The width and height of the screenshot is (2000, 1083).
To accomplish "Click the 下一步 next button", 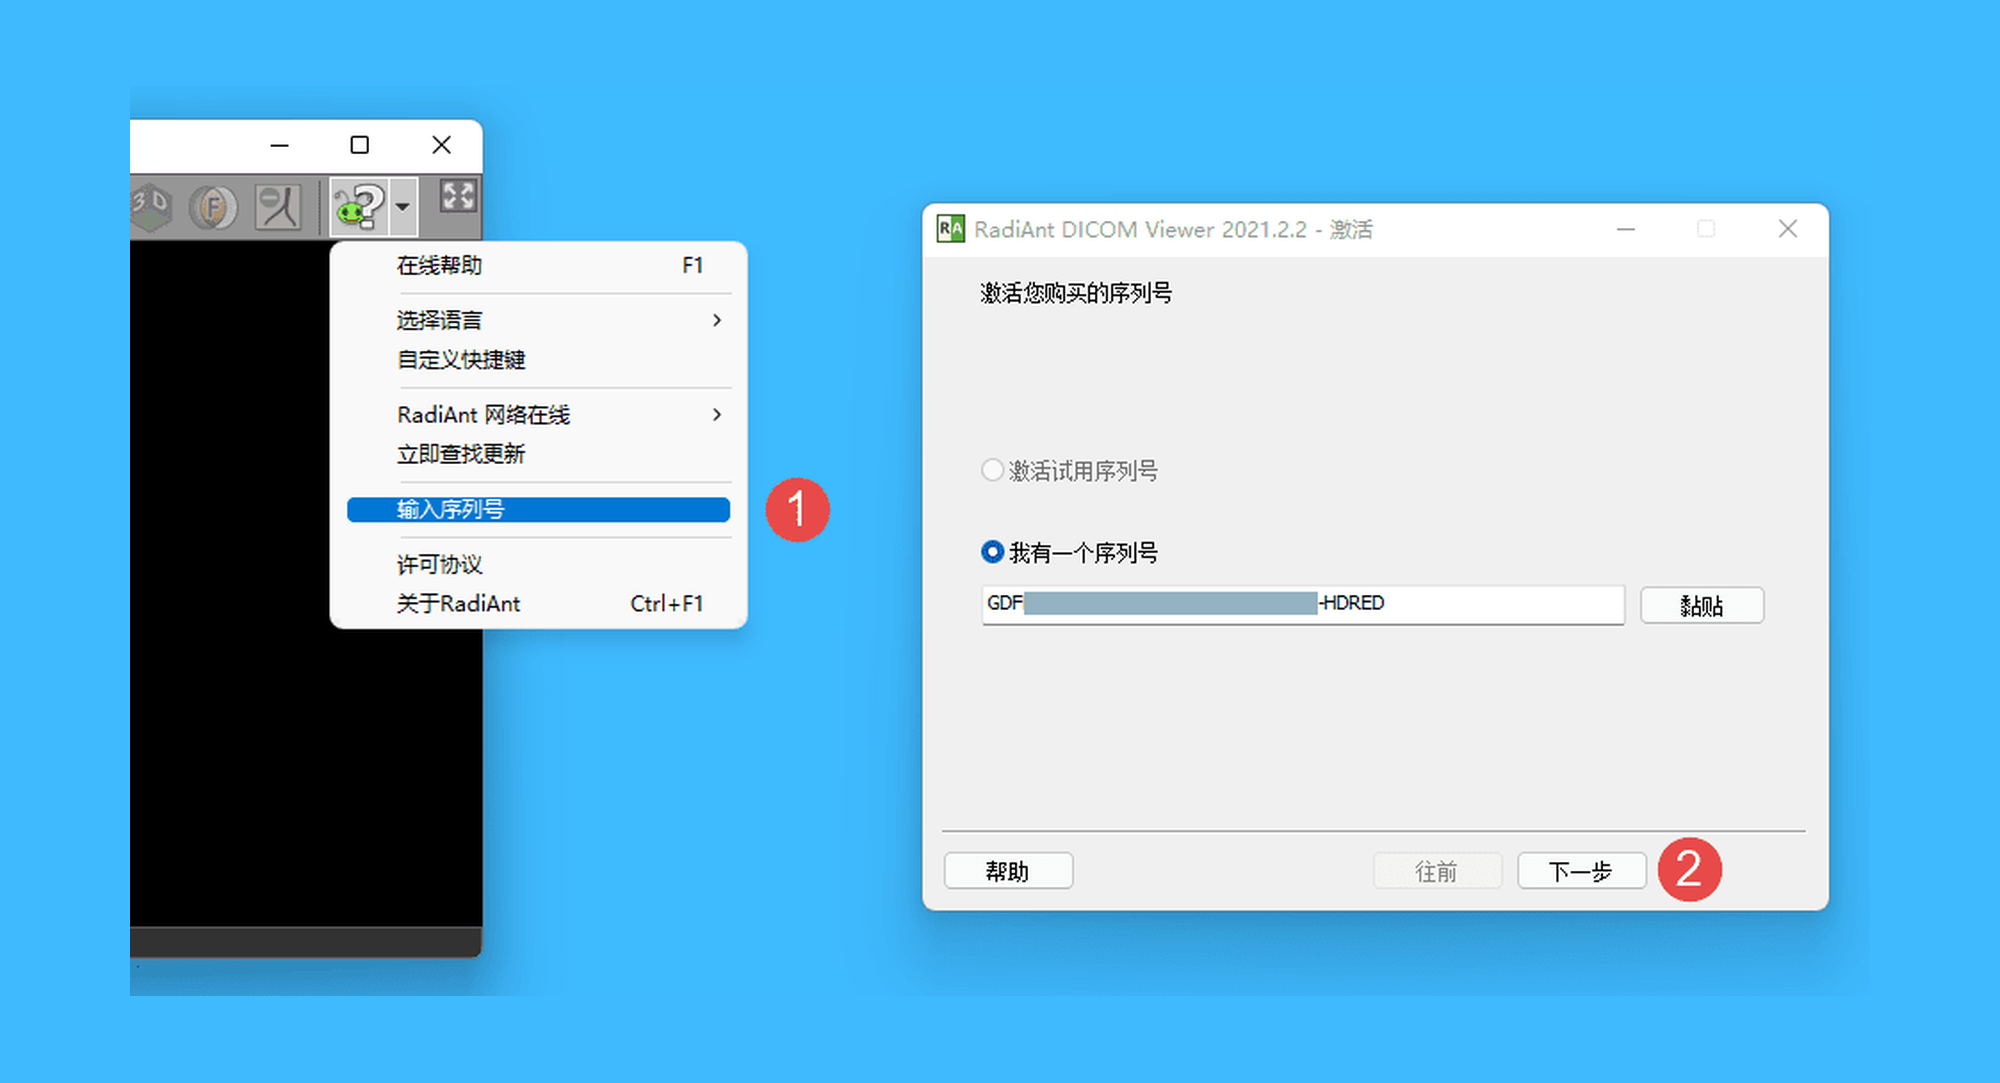I will click(1581, 871).
